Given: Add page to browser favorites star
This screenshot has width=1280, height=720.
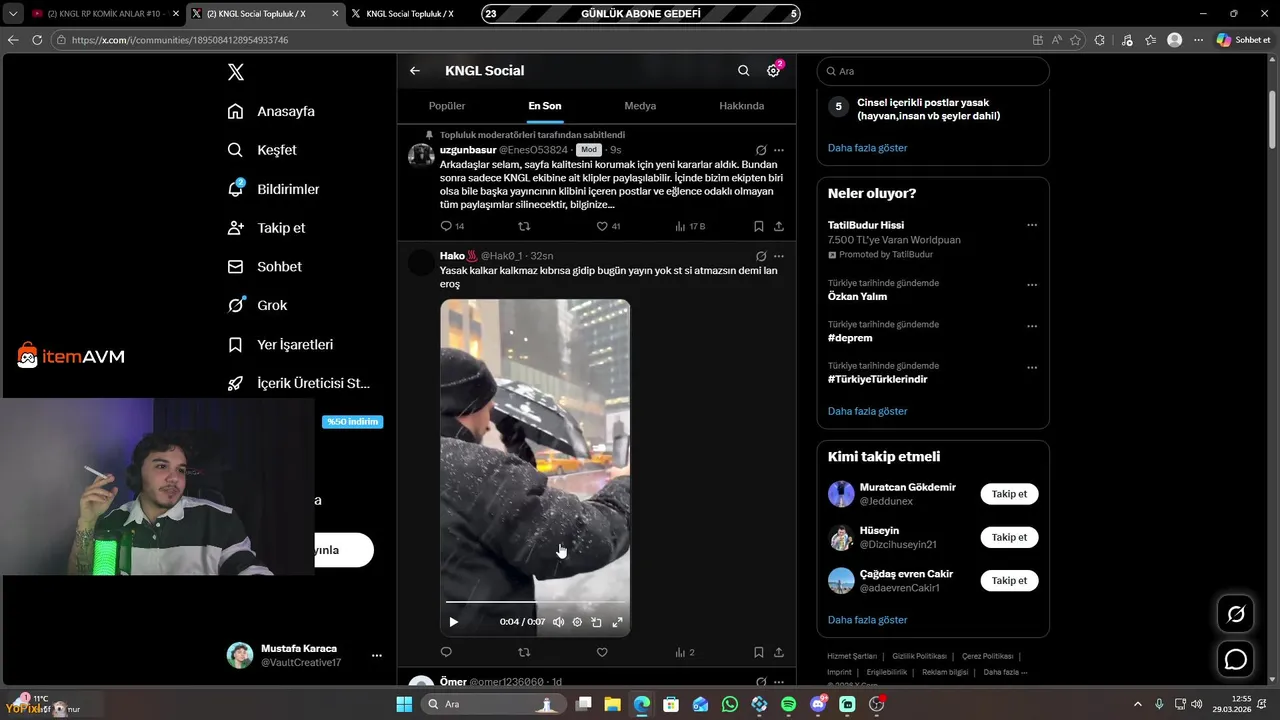Looking at the screenshot, I should pyautogui.click(x=1076, y=40).
